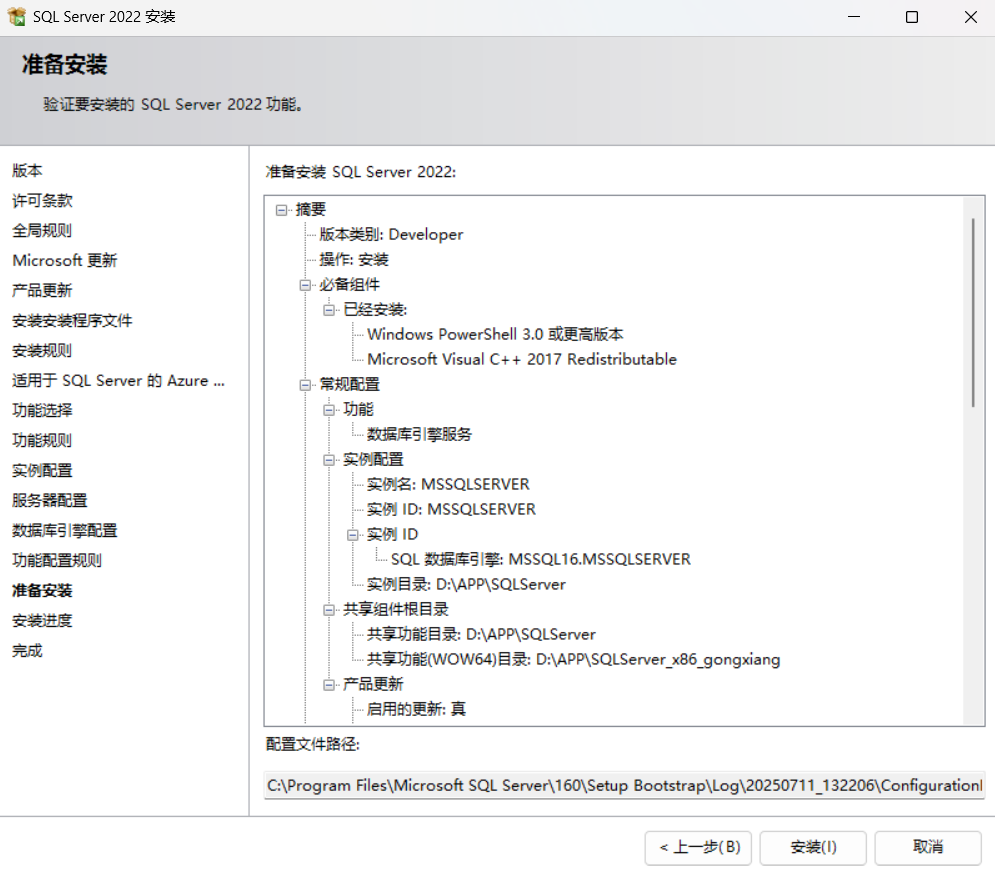Select the Microsoft 更新 sidebar step
This screenshot has width=995, height=869.
point(65,260)
